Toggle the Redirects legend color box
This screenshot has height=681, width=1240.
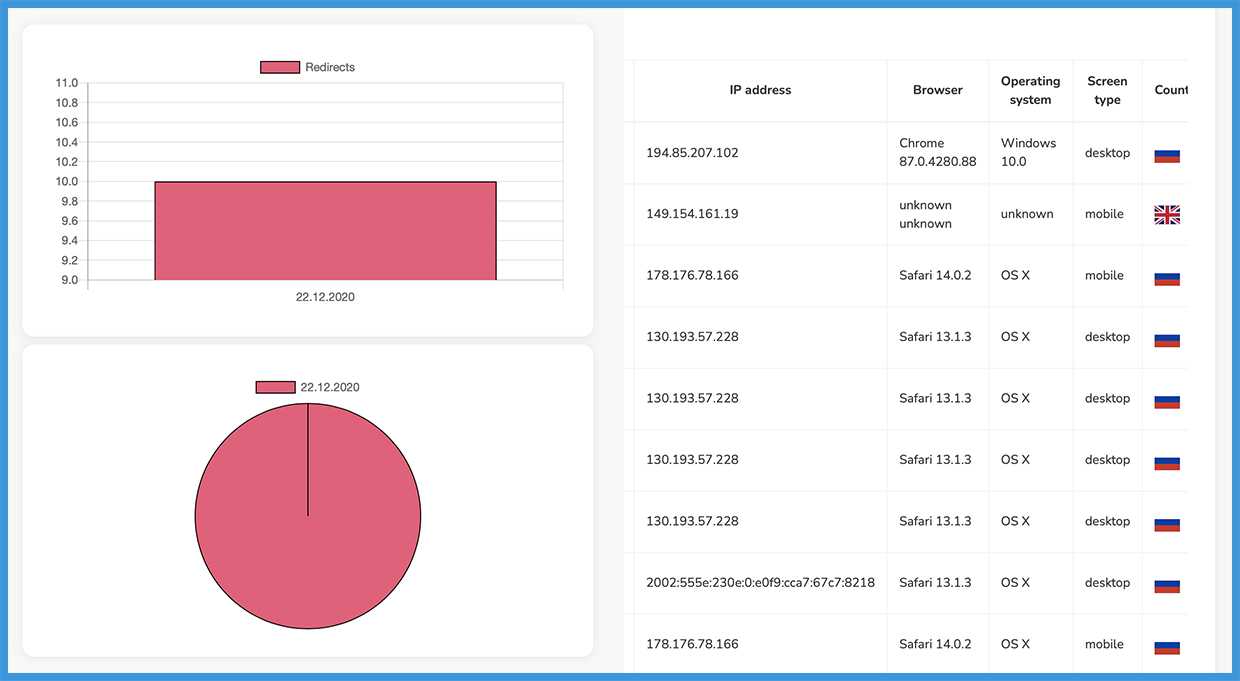pos(280,67)
